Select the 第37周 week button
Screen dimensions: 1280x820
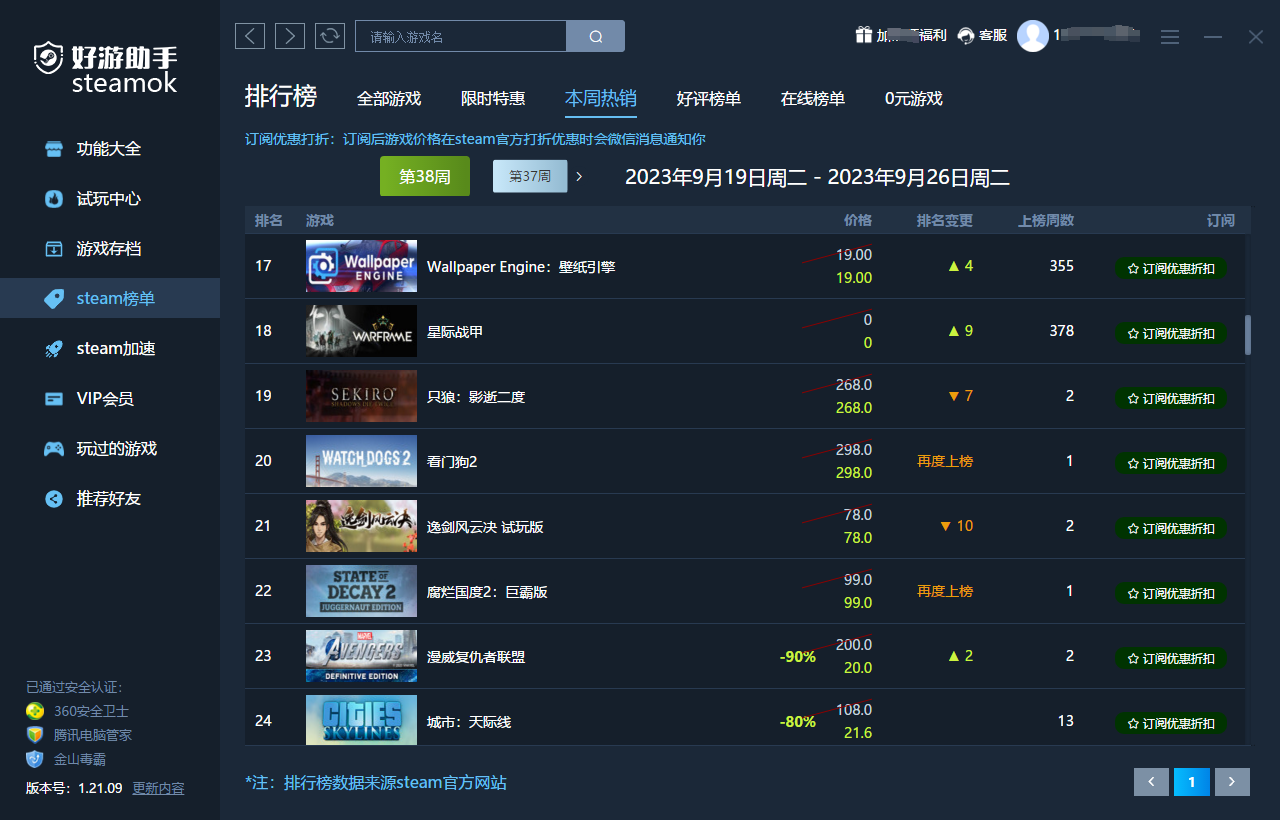pos(530,176)
